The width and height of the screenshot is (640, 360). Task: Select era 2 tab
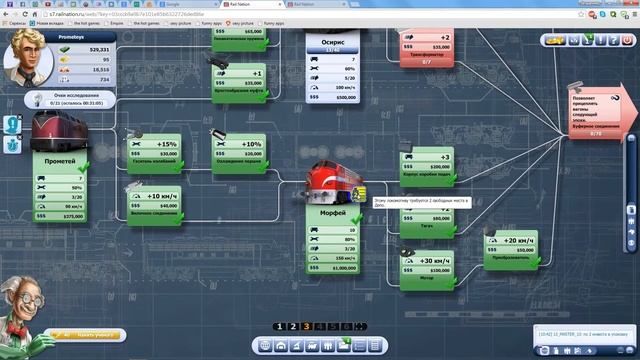(293, 327)
